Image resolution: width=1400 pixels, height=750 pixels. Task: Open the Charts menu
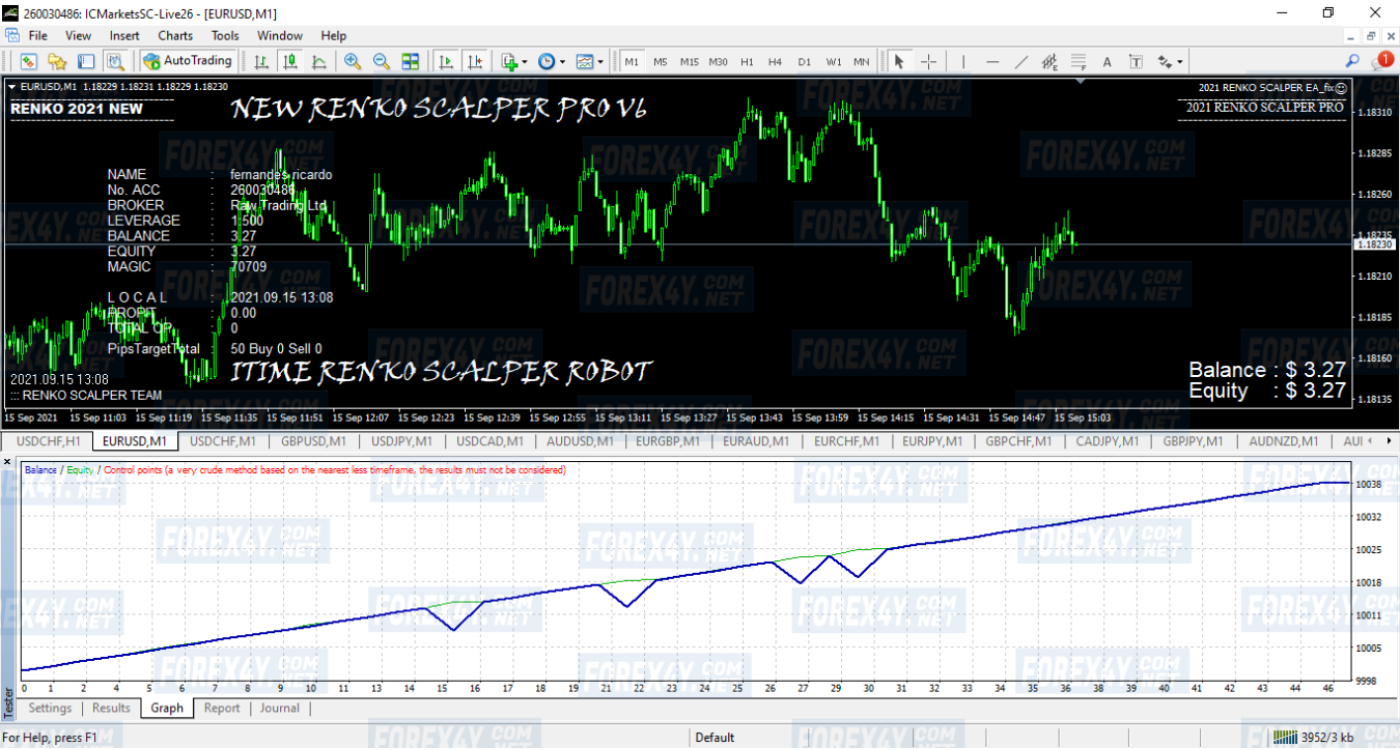[175, 36]
